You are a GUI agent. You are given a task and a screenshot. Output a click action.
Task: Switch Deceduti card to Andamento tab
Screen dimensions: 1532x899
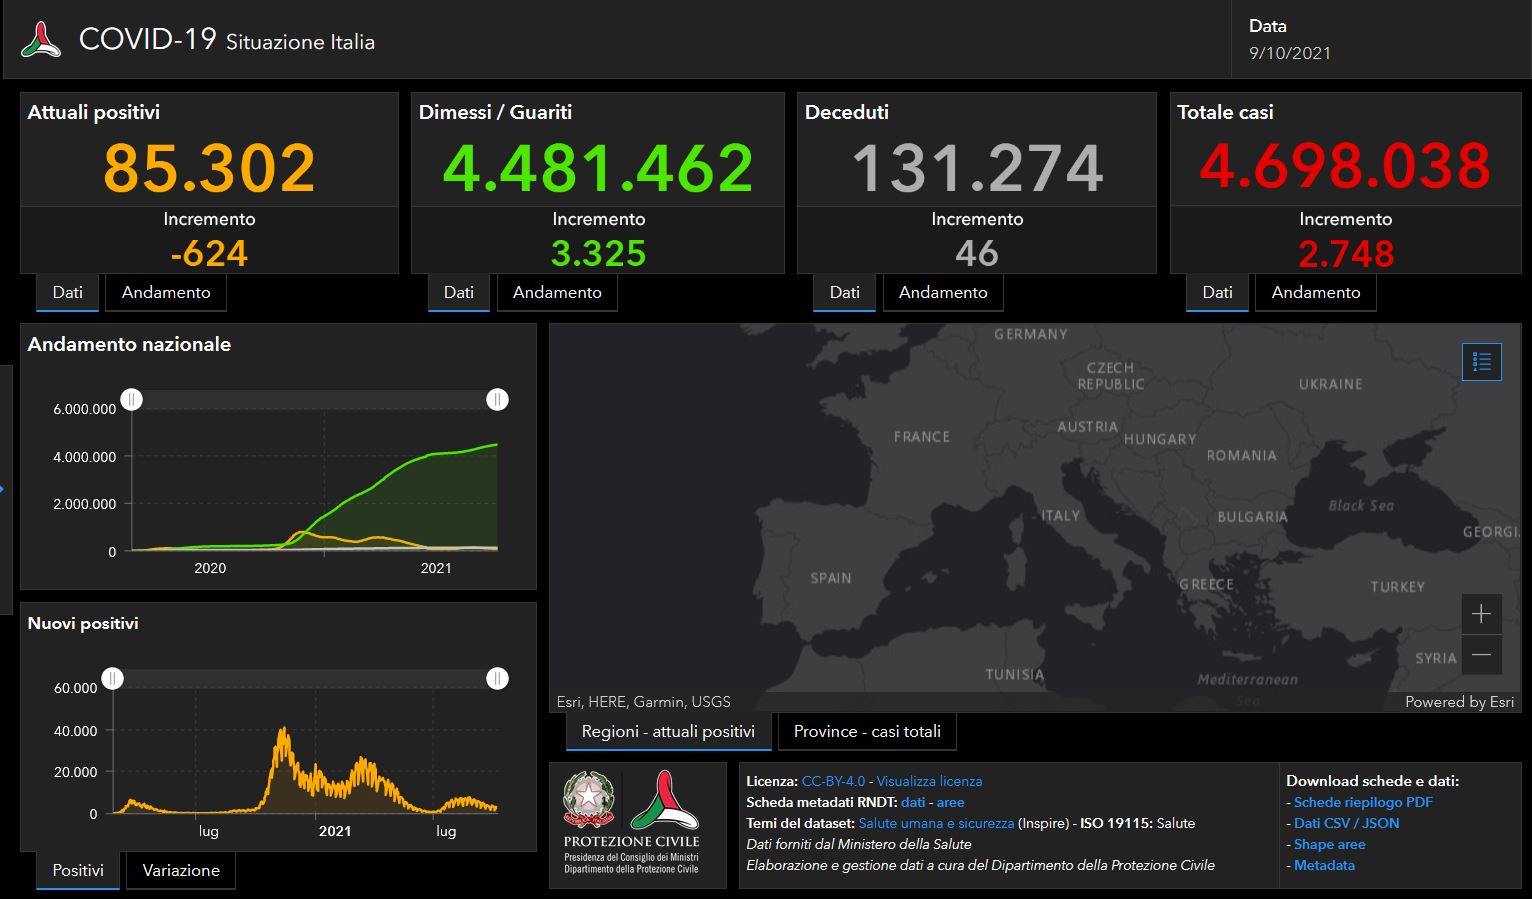(942, 292)
